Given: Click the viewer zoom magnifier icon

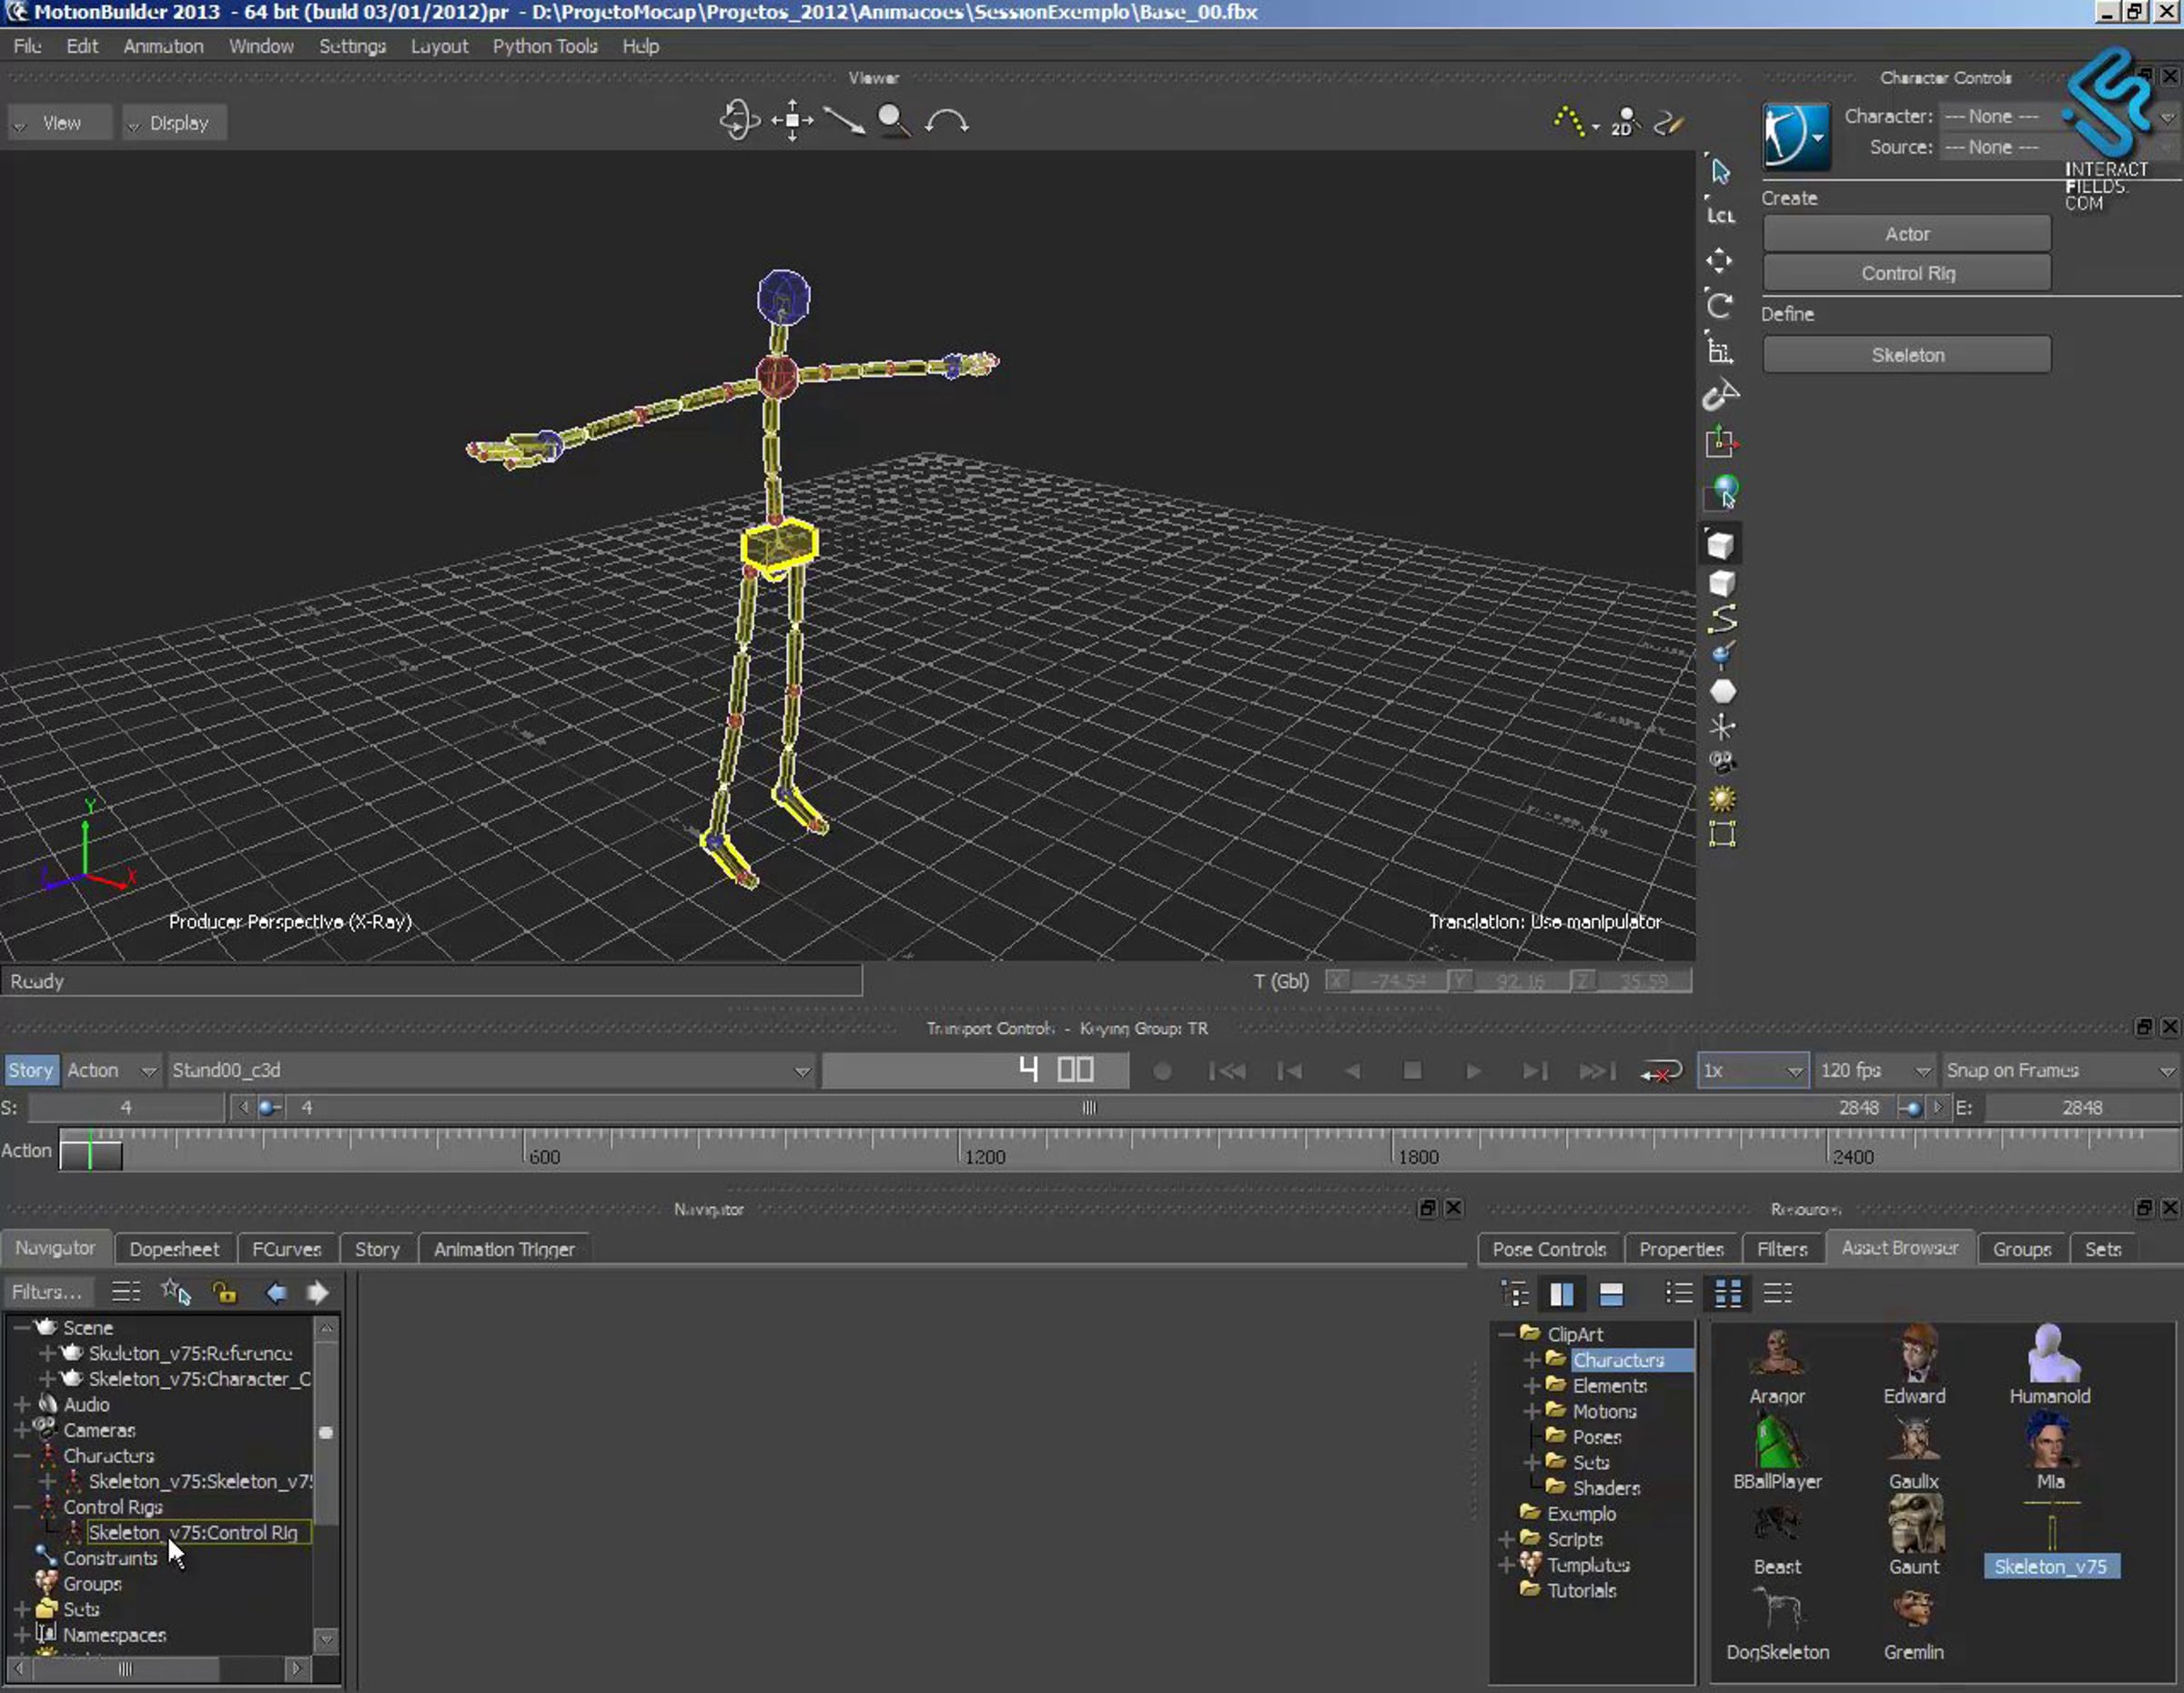Looking at the screenshot, I should (892, 120).
